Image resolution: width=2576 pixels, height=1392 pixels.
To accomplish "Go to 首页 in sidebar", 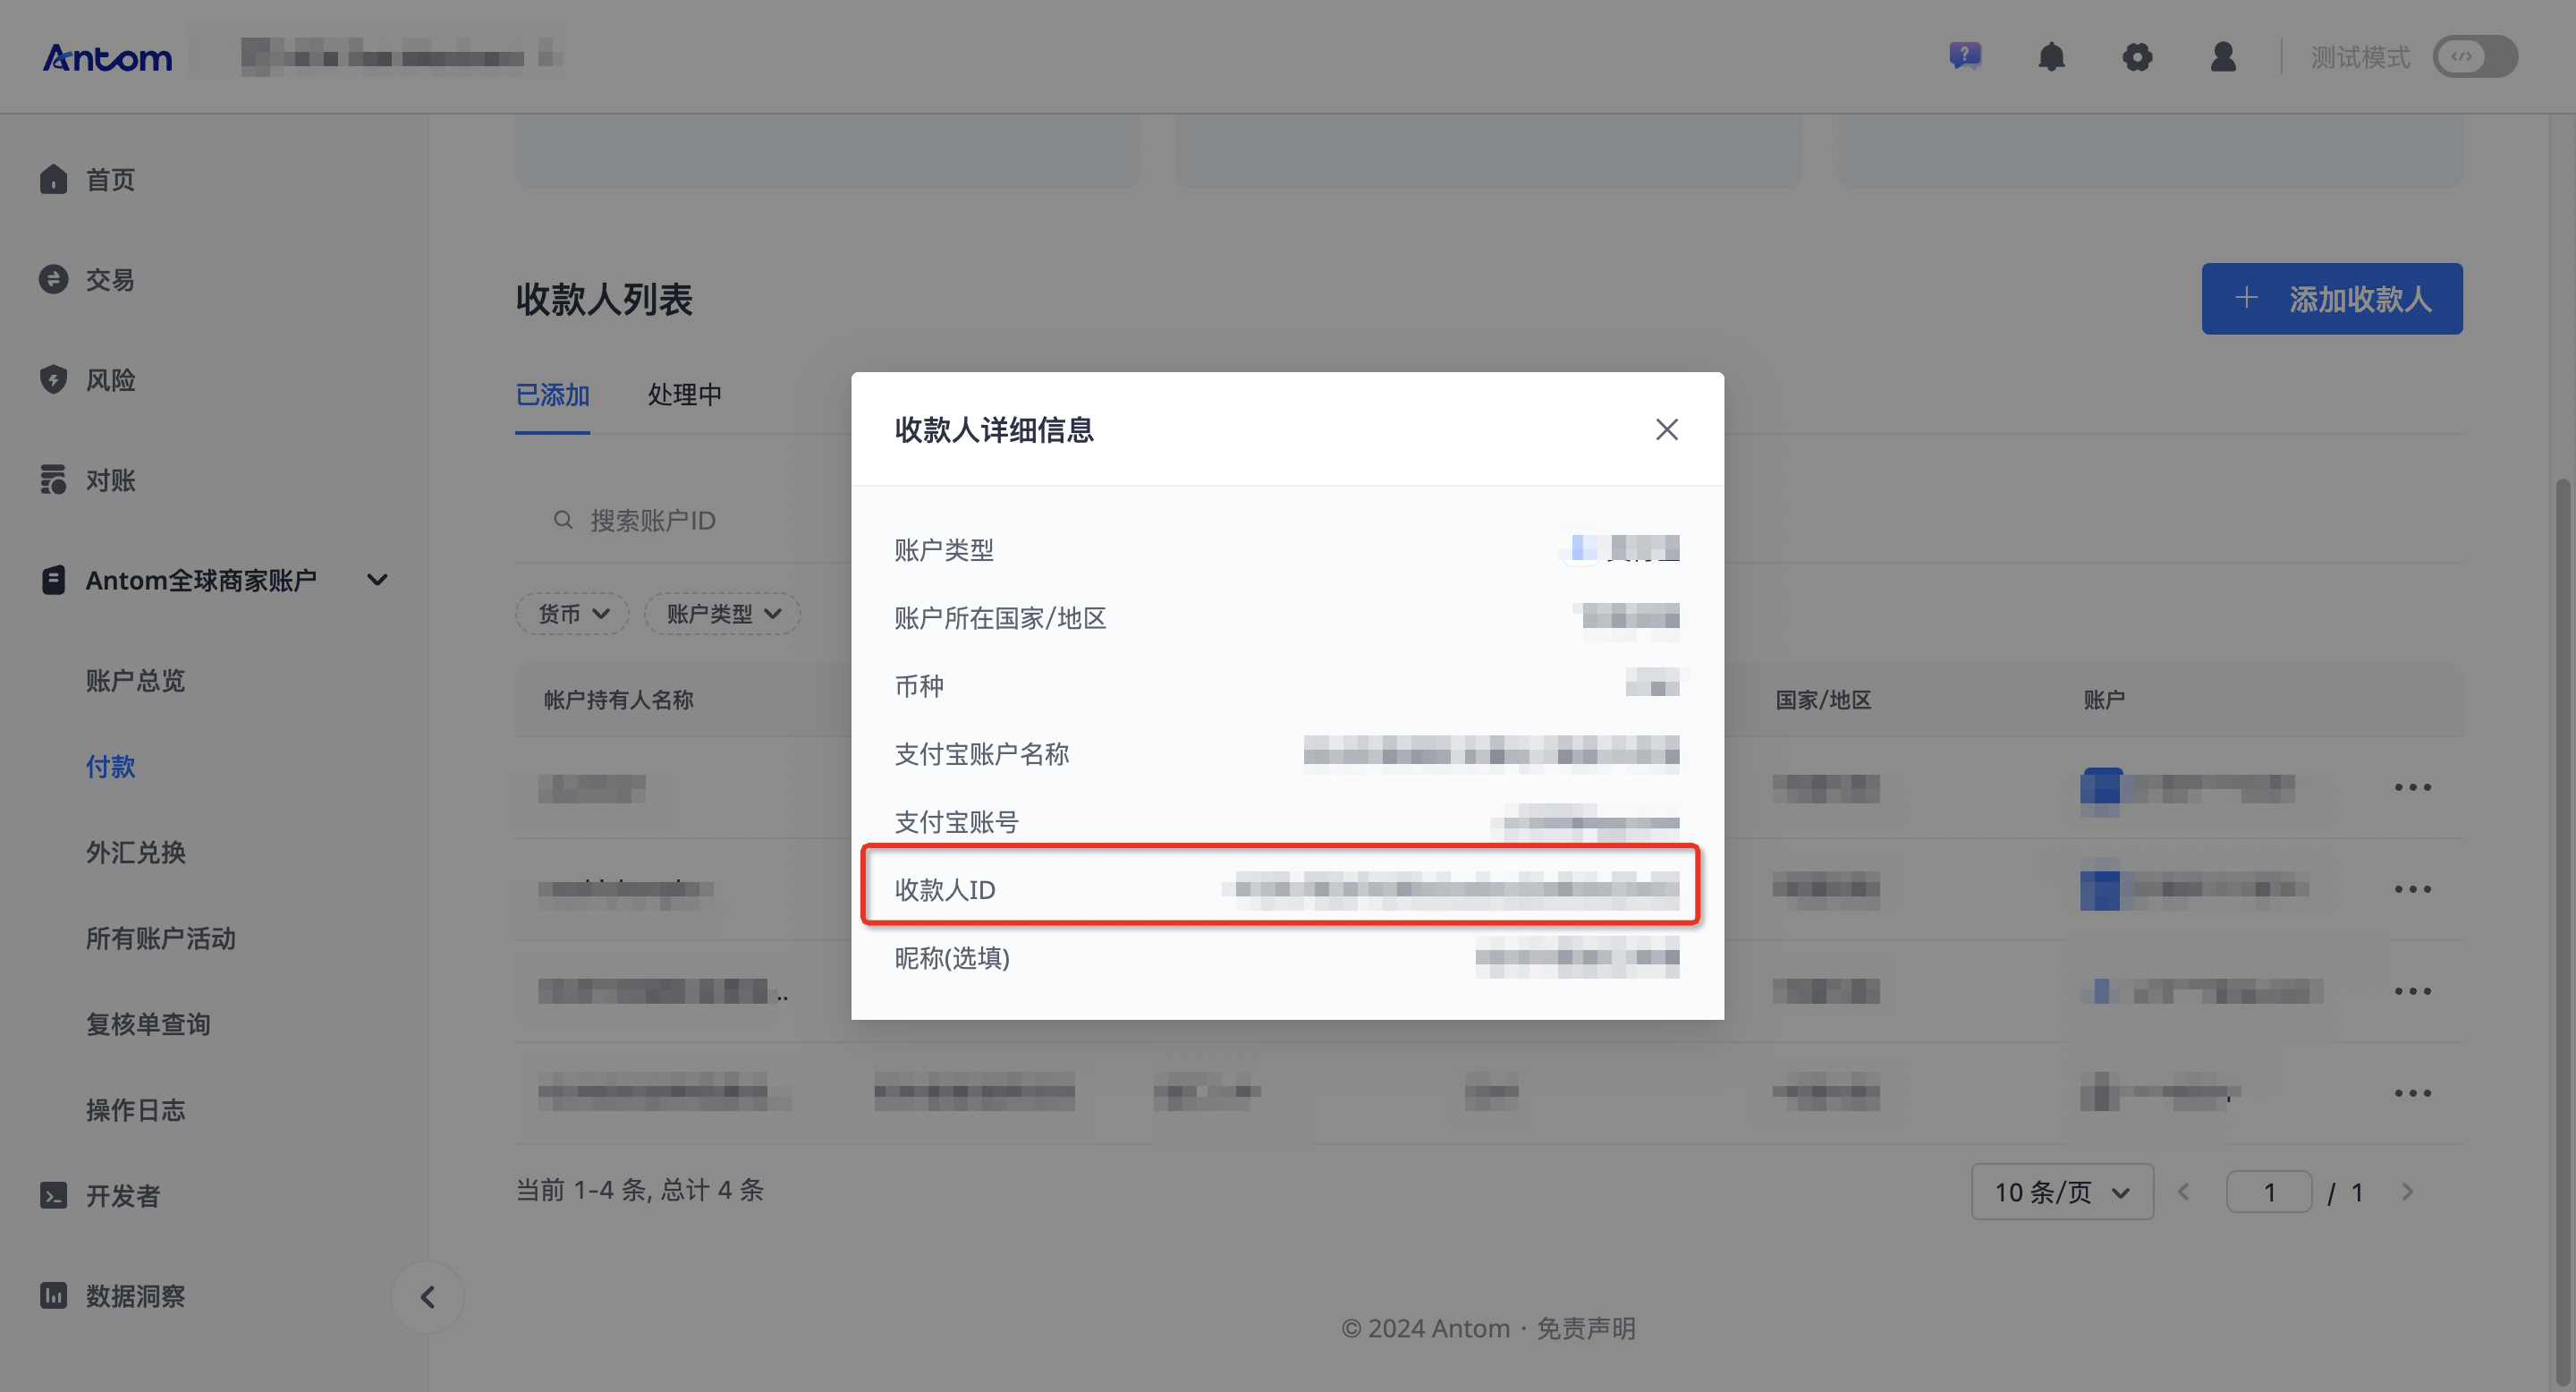I will [110, 180].
